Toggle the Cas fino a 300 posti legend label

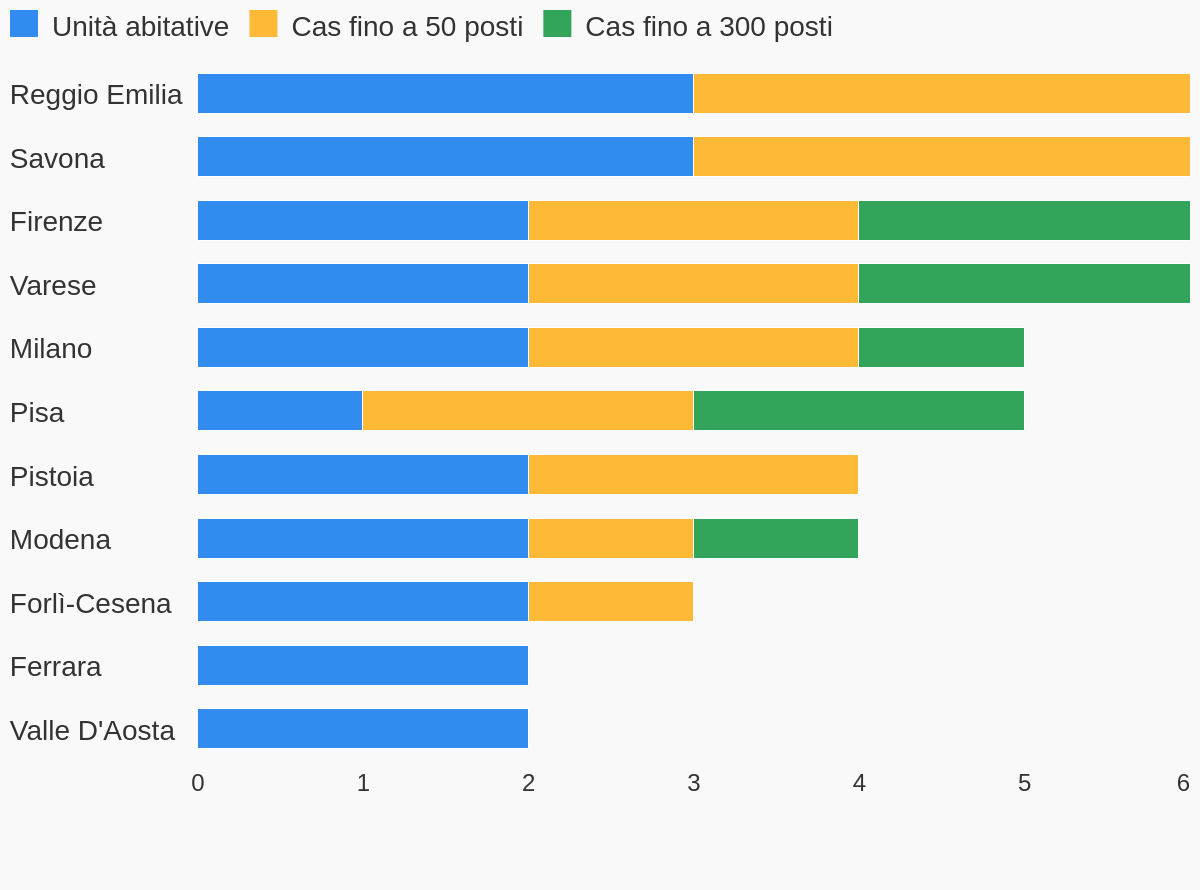tap(709, 27)
